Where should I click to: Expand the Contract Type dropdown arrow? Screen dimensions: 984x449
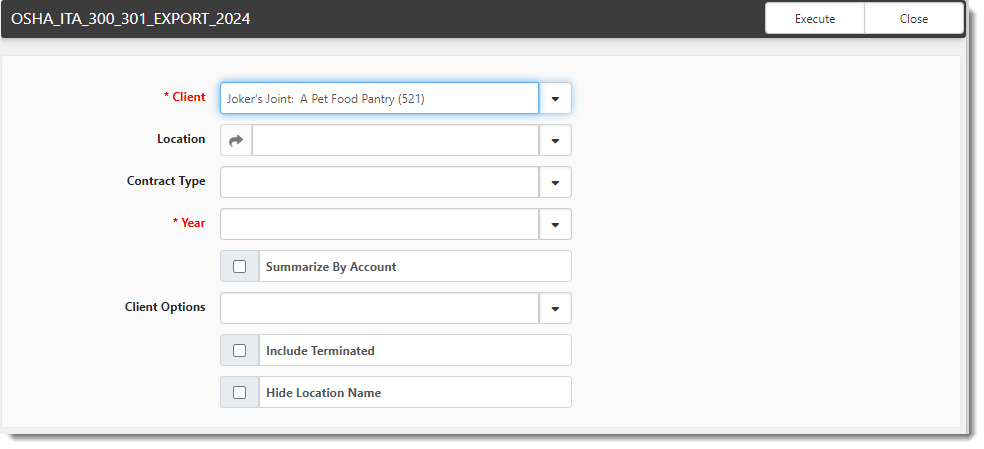(555, 182)
